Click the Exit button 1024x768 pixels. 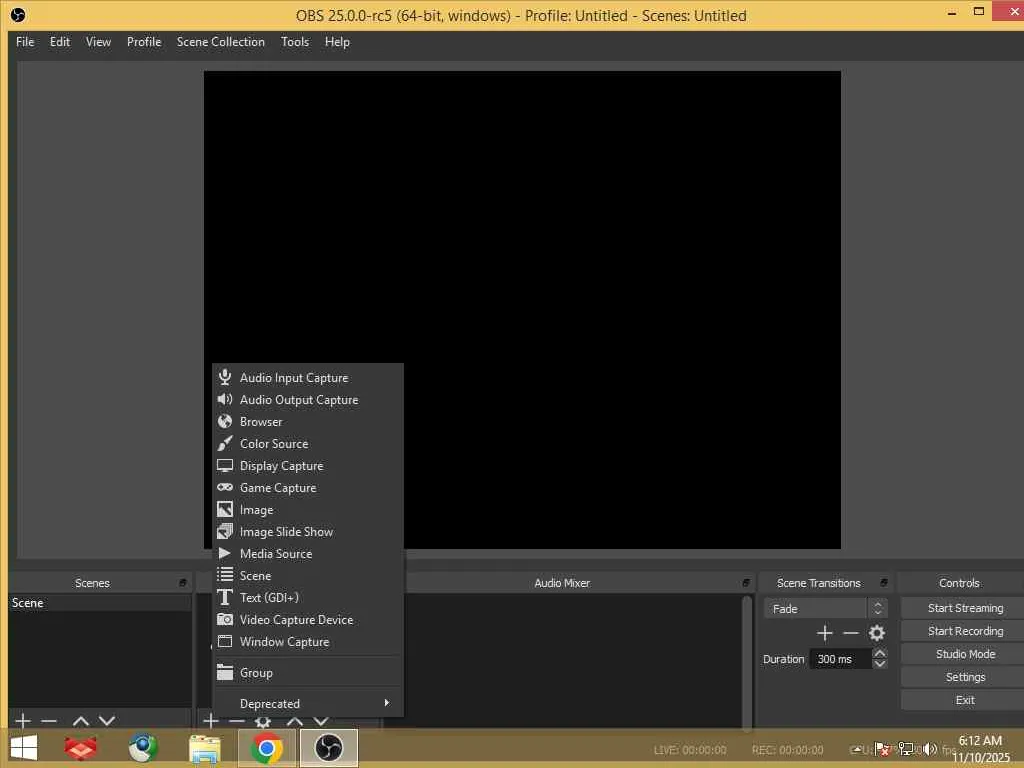[965, 700]
